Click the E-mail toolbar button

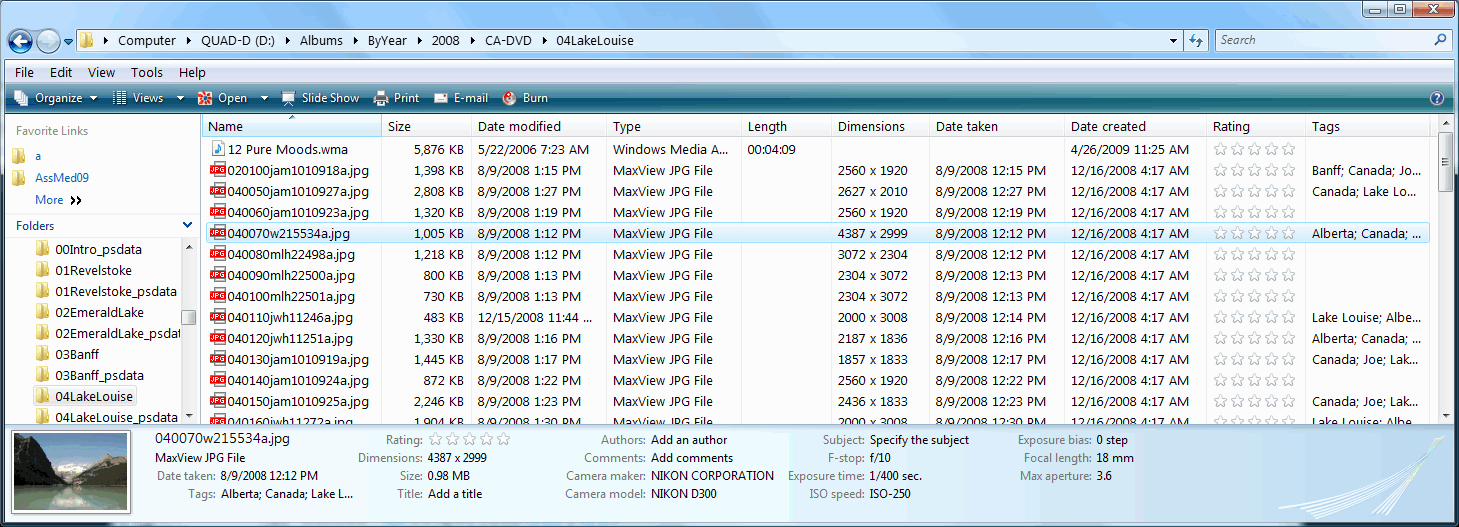pyautogui.click(x=461, y=98)
